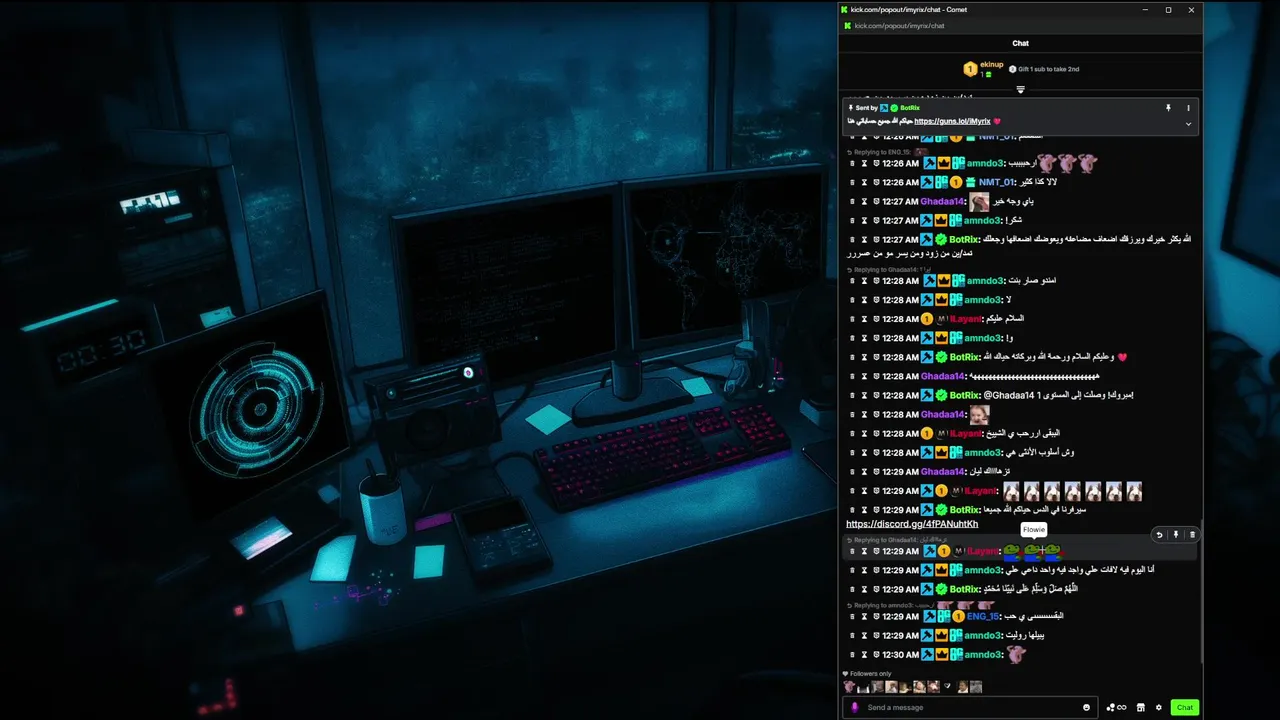This screenshot has height=720, width=1280.
Task: Click 'Gift 1 sub to take 2nd'
Action: [x=1044, y=69]
